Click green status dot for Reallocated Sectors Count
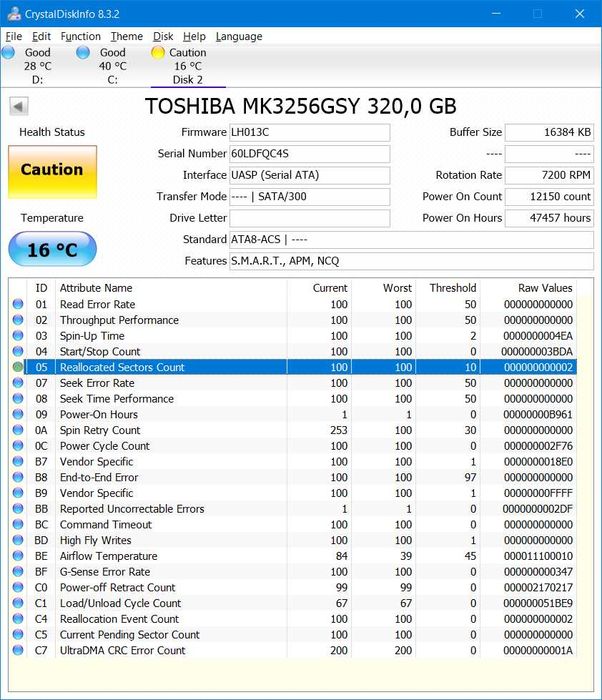This screenshot has width=602, height=700. coord(18,367)
